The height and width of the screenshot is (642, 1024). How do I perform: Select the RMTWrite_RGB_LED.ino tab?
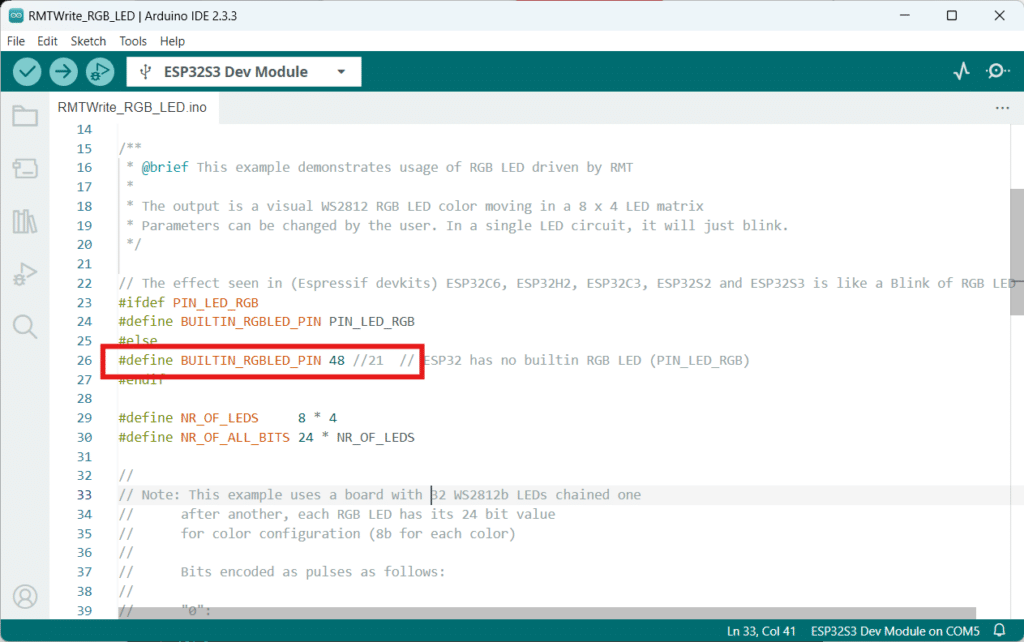pos(132,108)
